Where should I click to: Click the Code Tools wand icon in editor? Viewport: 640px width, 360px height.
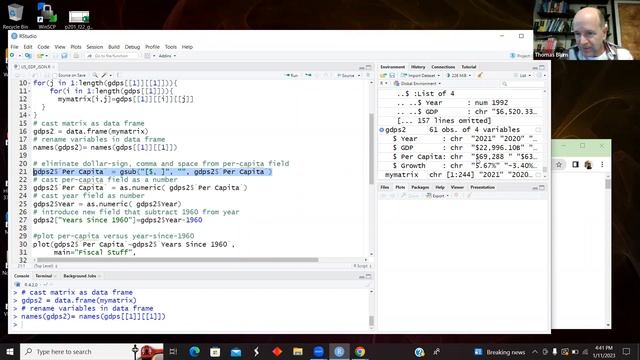coord(104,75)
